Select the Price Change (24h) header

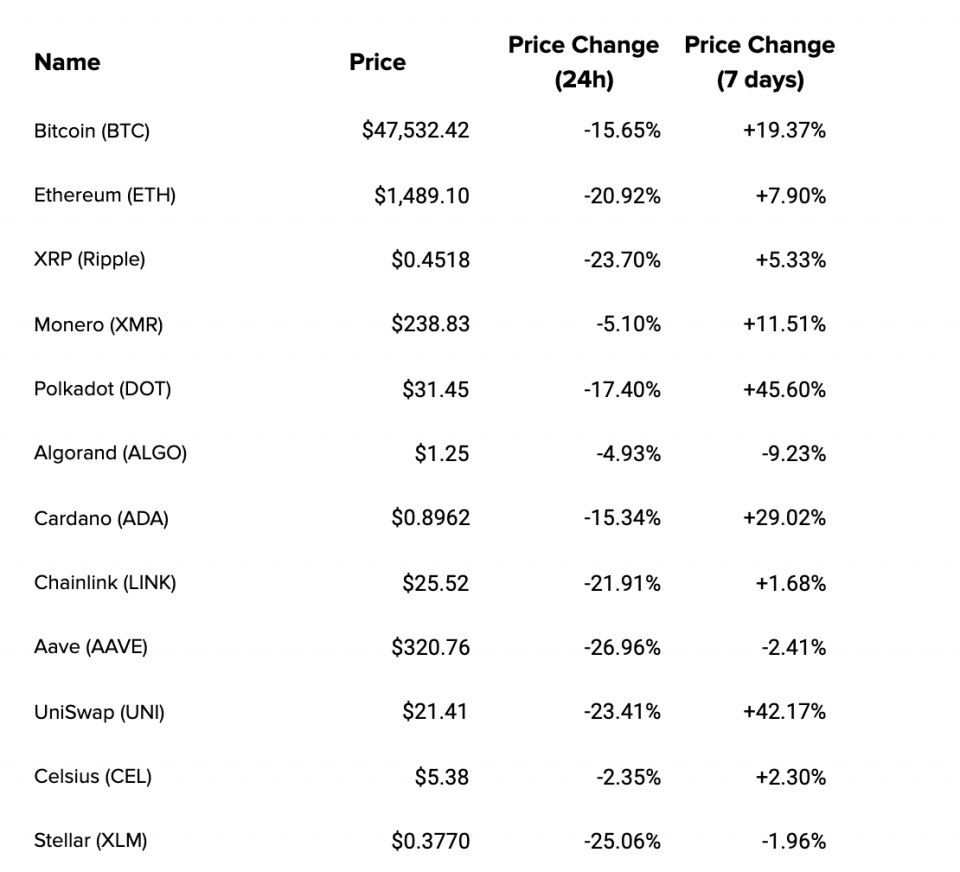tap(583, 62)
